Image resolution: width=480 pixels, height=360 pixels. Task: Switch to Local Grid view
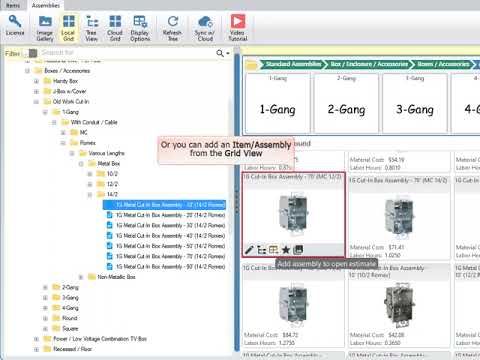tap(68, 29)
